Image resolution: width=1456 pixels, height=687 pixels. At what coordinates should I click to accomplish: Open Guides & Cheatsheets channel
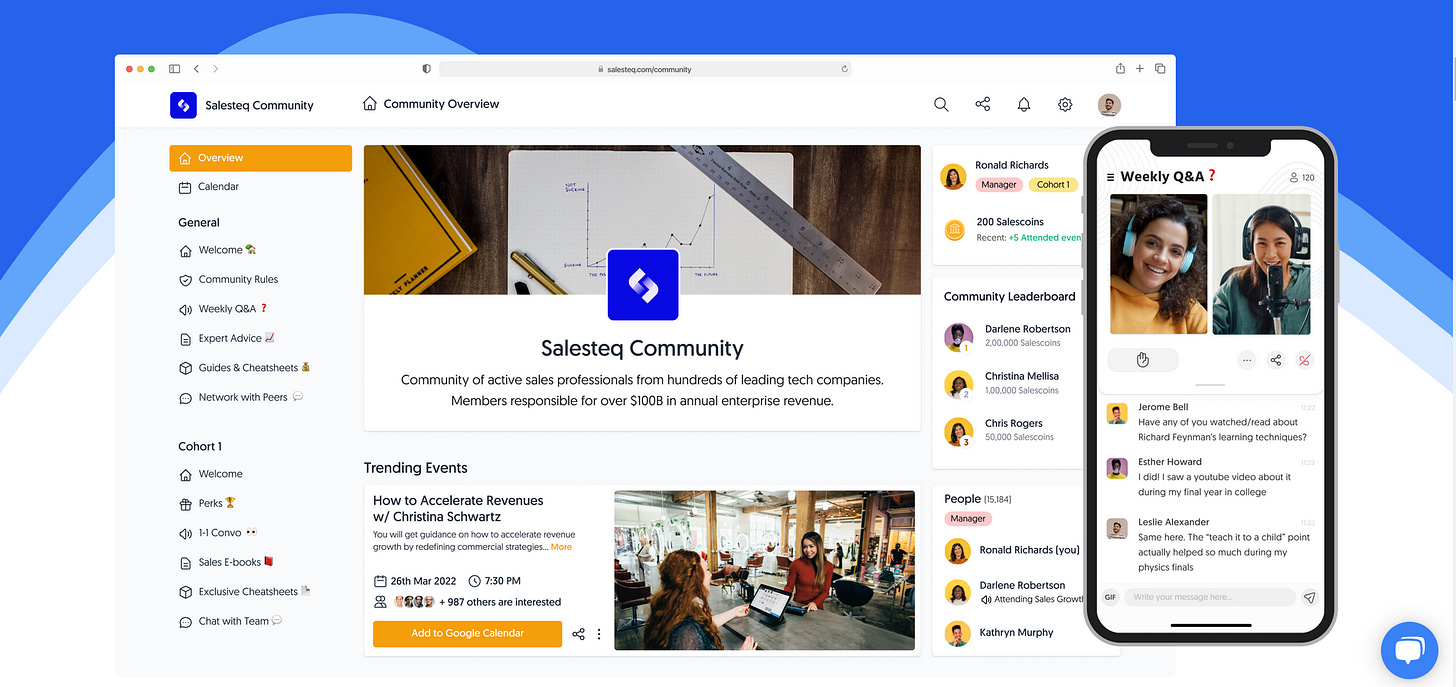click(x=245, y=368)
